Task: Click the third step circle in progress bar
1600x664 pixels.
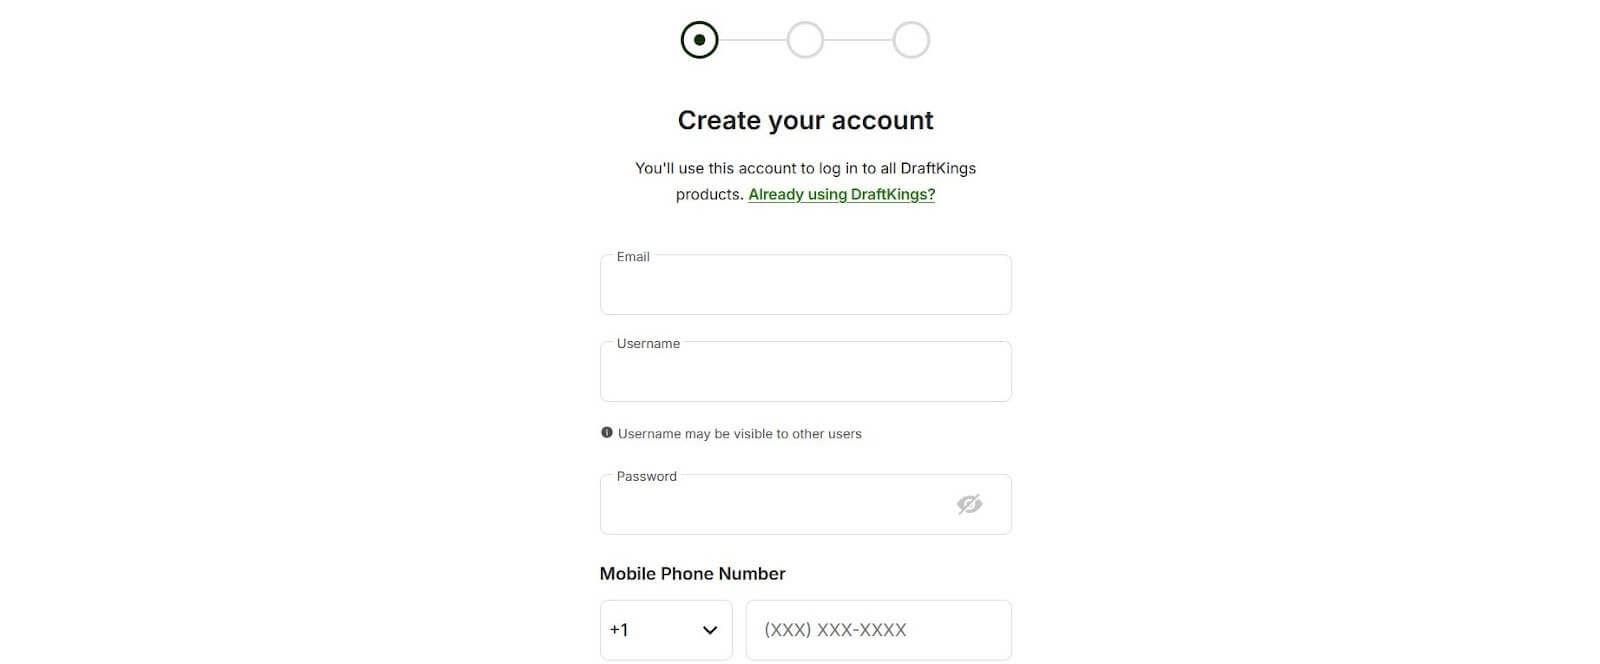Action: pyautogui.click(x=910, y=40)
